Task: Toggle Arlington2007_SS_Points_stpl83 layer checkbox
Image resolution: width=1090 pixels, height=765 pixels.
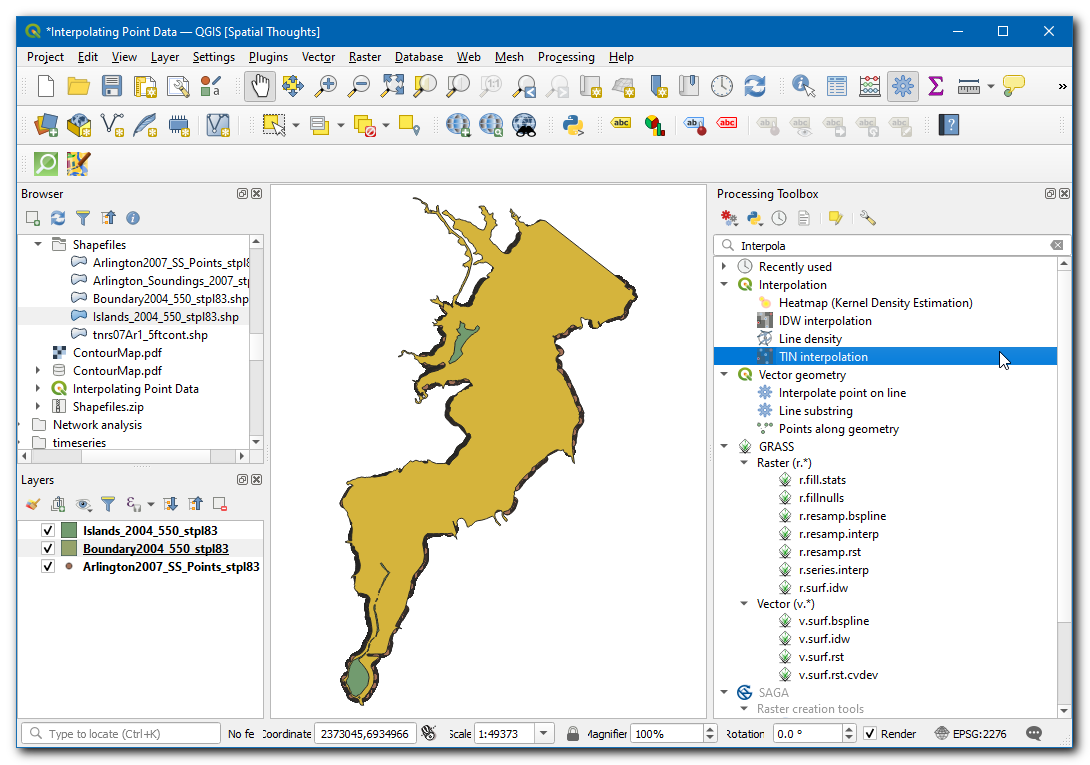Action: (47, 567)
